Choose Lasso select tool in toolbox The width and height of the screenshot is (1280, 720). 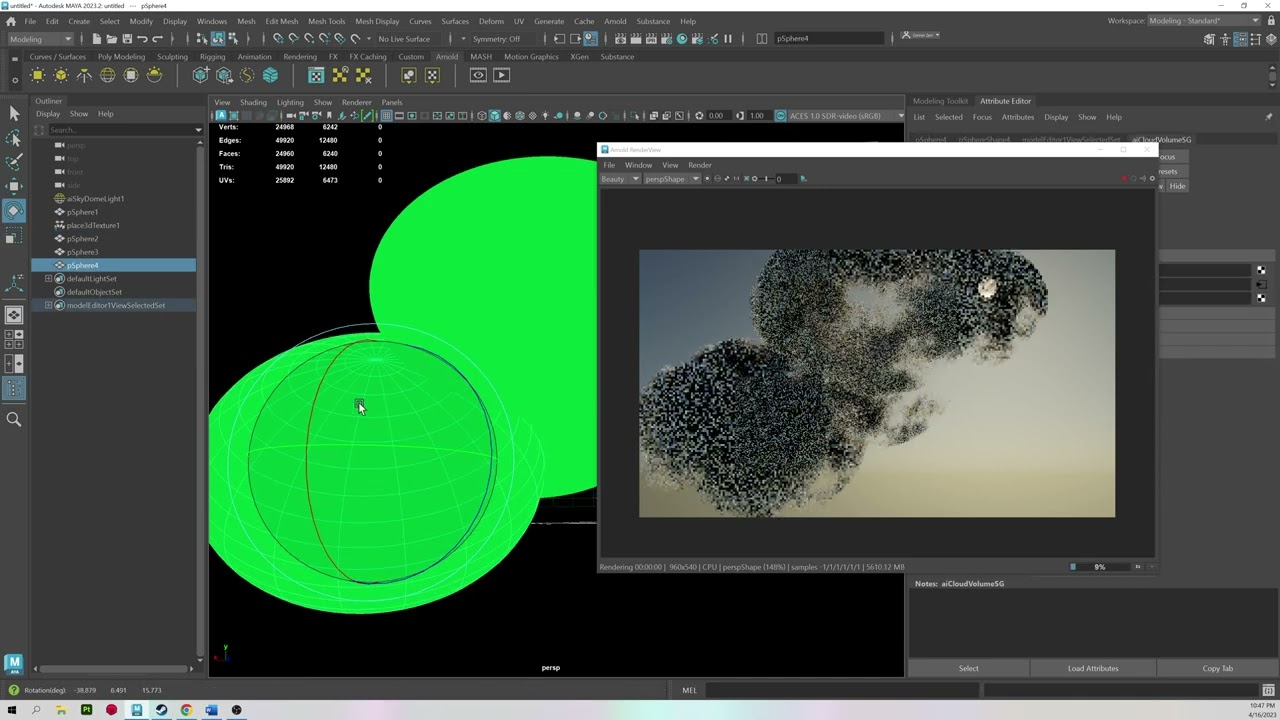point(14,137)
